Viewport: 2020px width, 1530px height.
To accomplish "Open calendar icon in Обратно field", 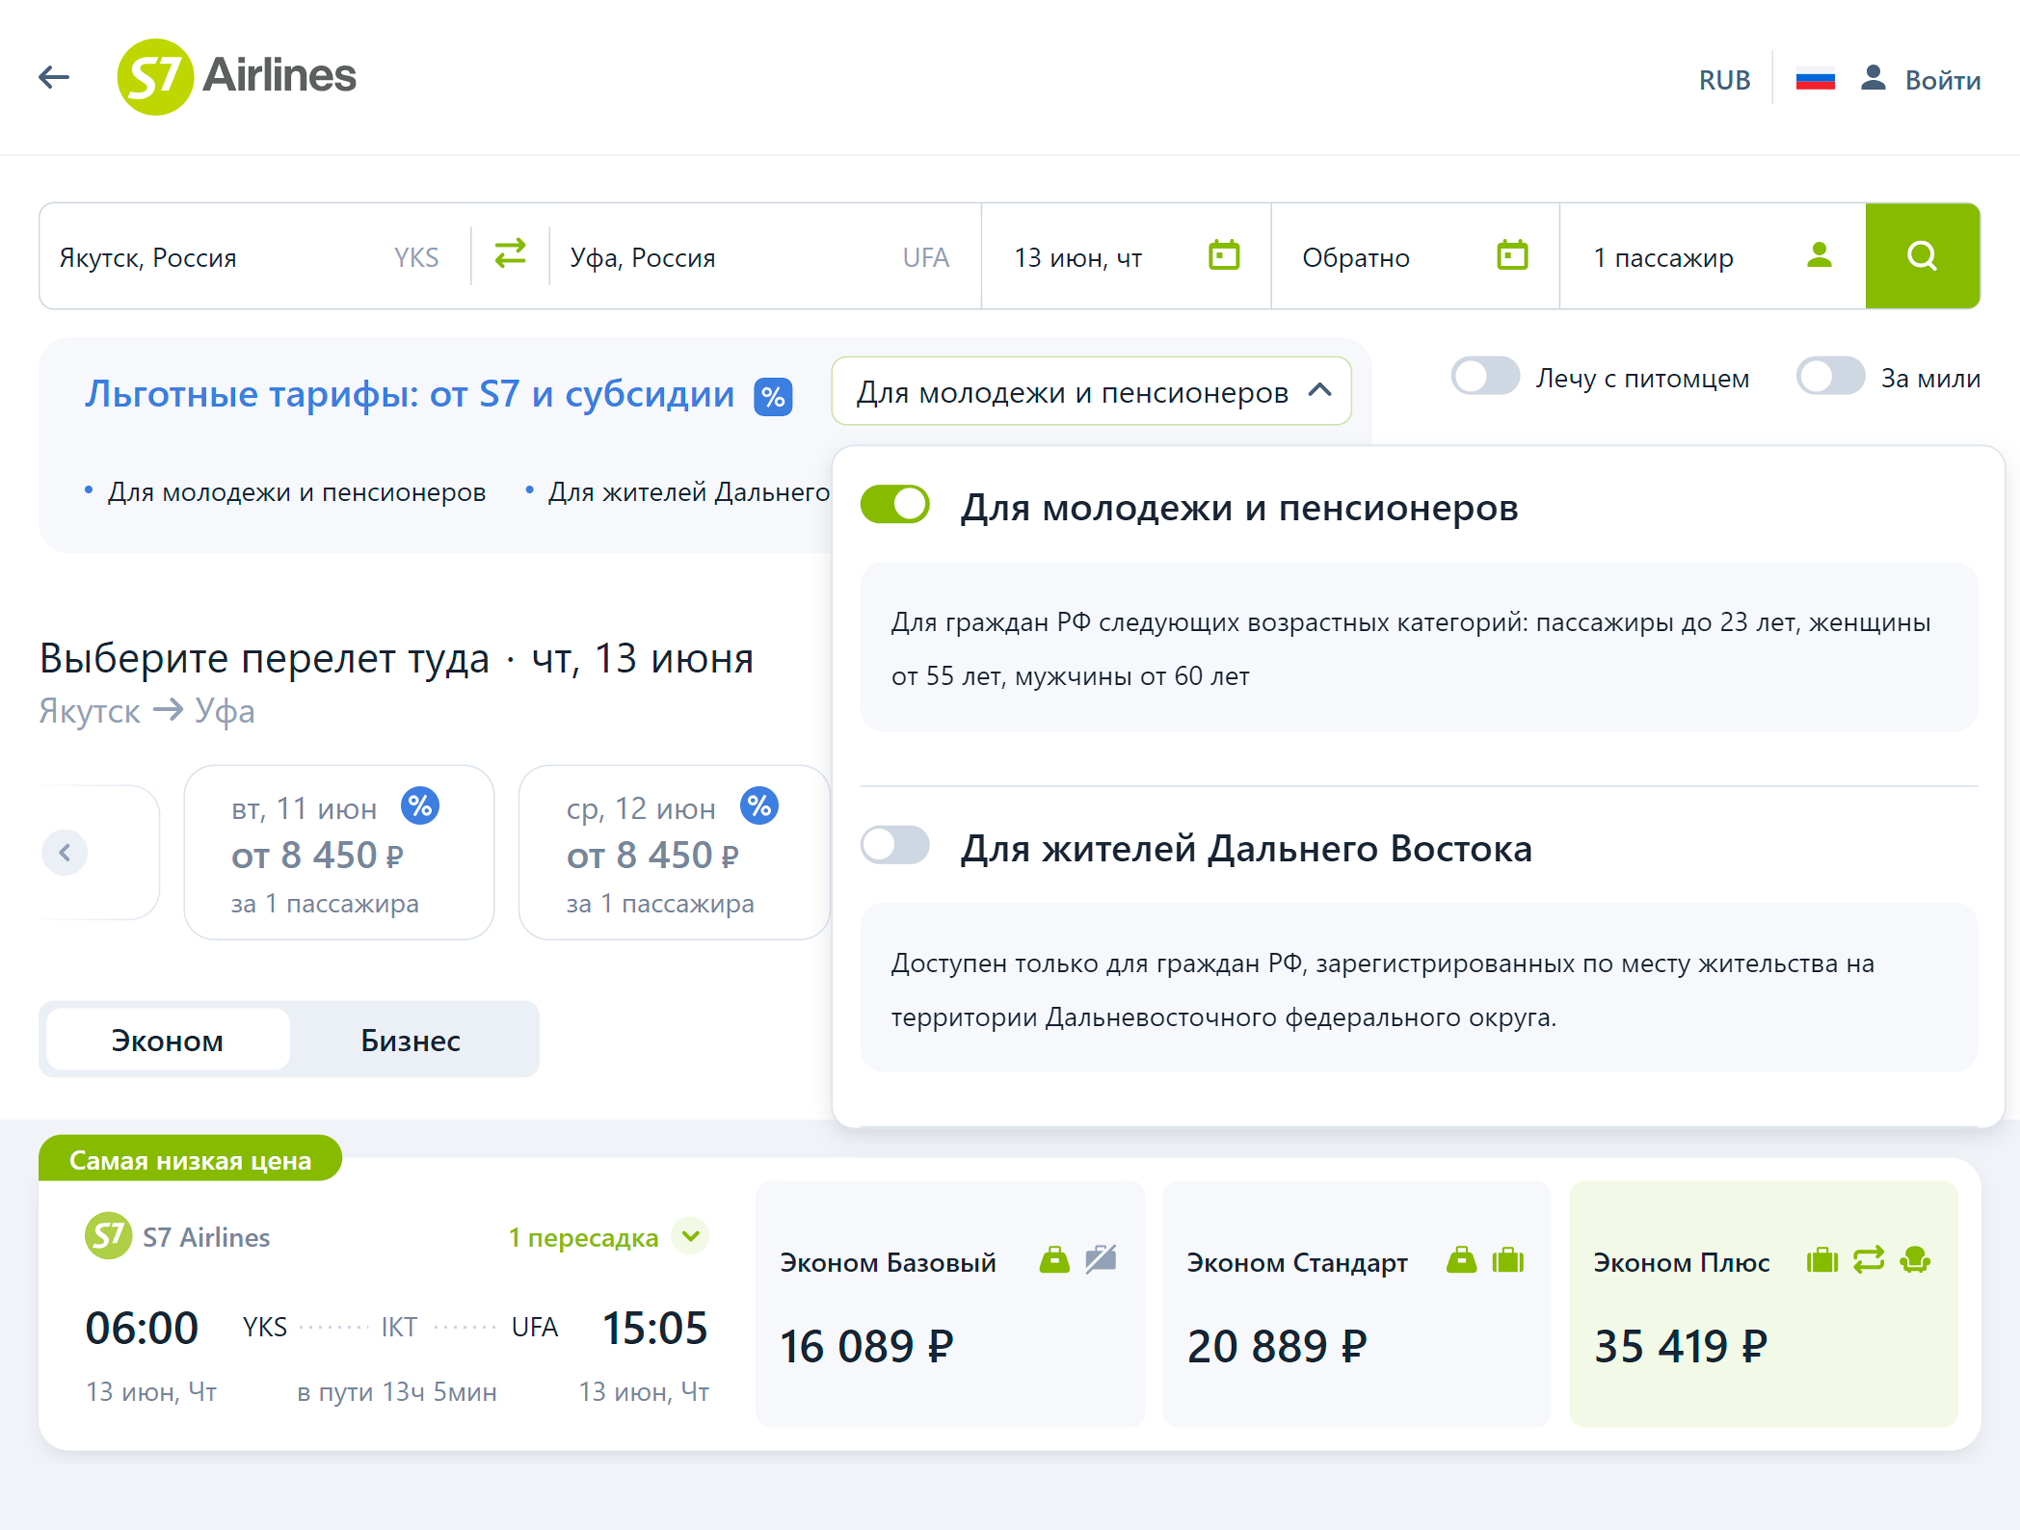I will point(1512,255).
